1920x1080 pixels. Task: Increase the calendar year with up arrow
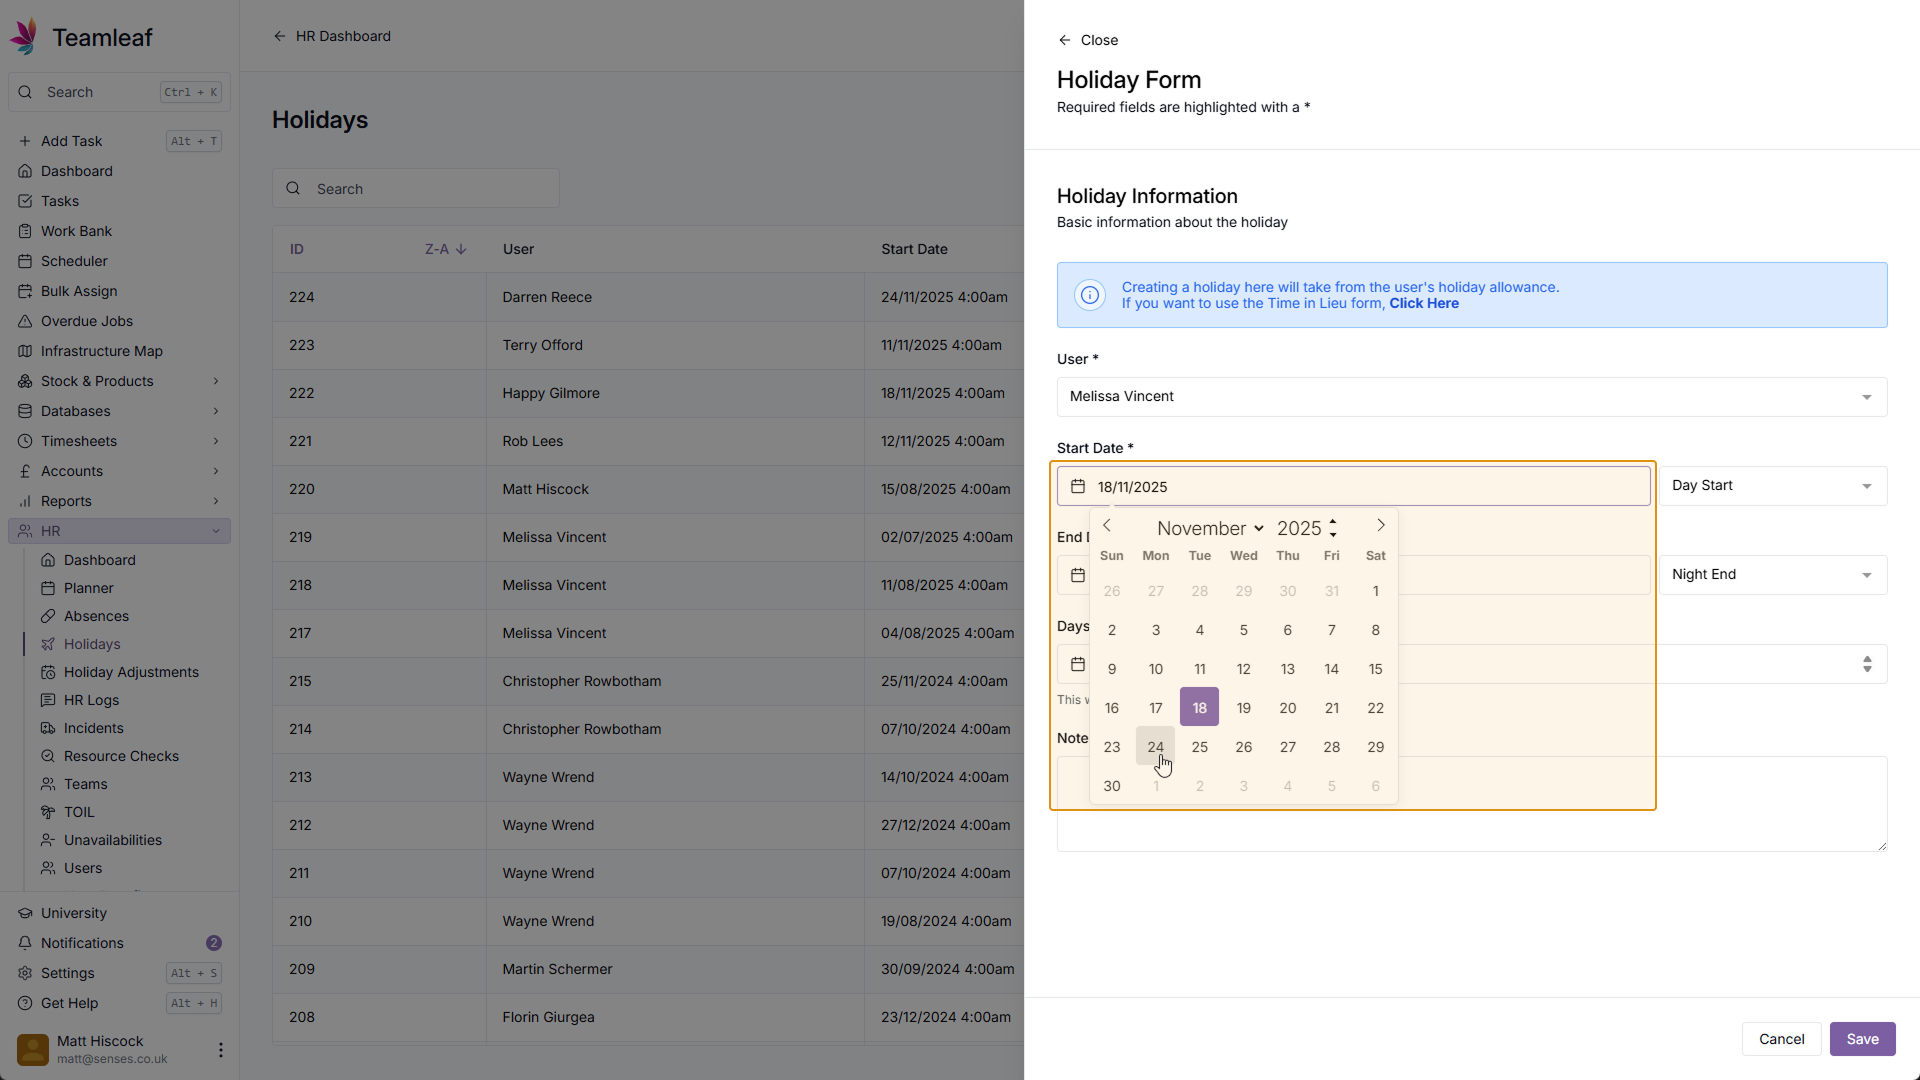click(x=1333, y=522)
